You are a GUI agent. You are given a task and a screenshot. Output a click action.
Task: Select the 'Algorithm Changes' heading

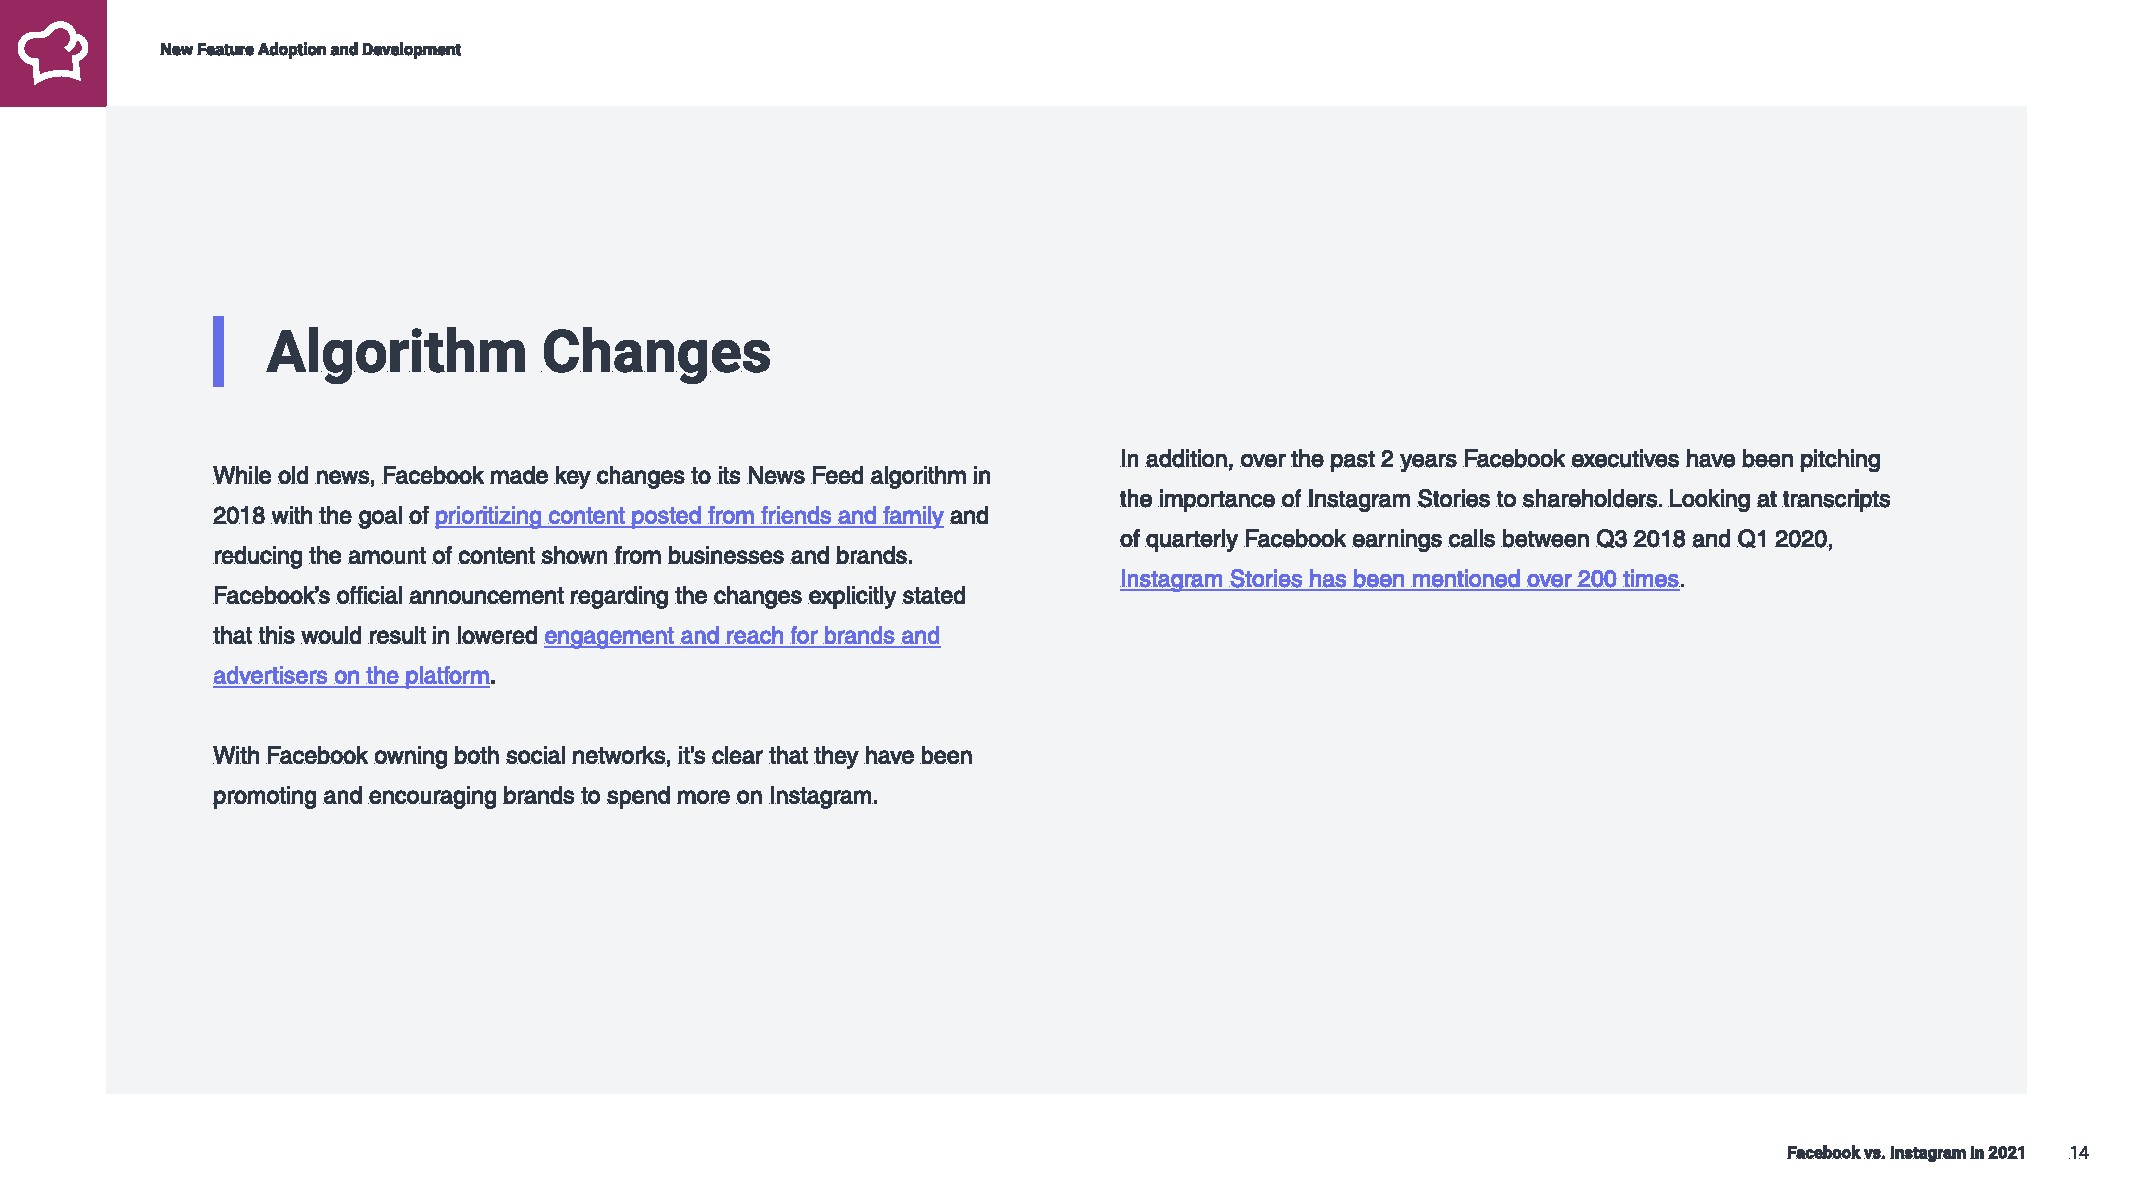click(518, 352)
